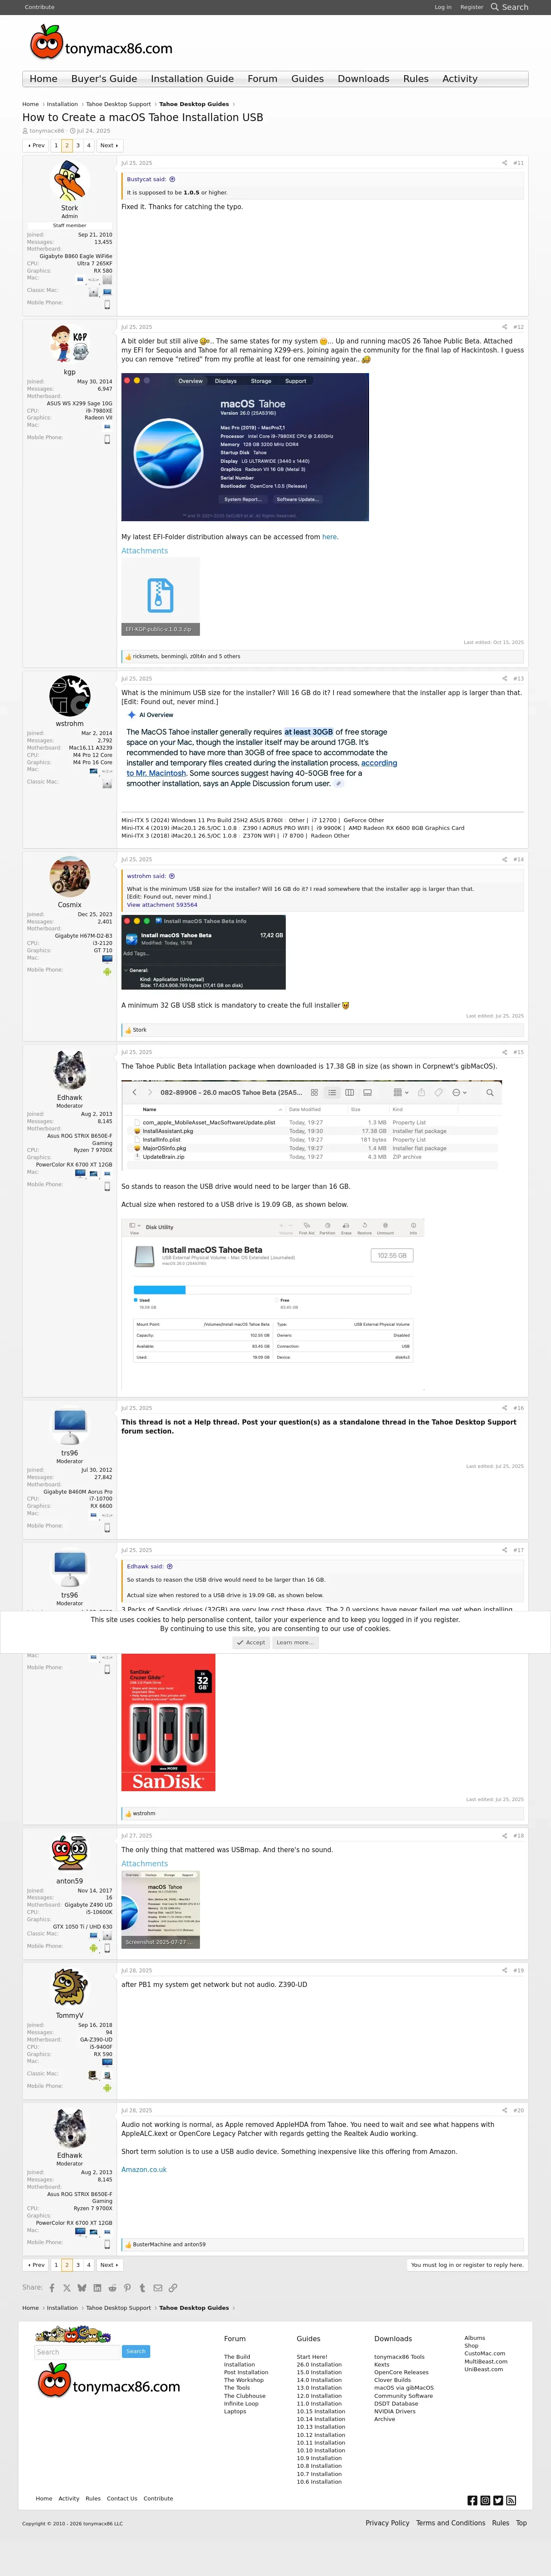Accept the cookie notice
551x2576 pixels.
tap(251, 1642)
